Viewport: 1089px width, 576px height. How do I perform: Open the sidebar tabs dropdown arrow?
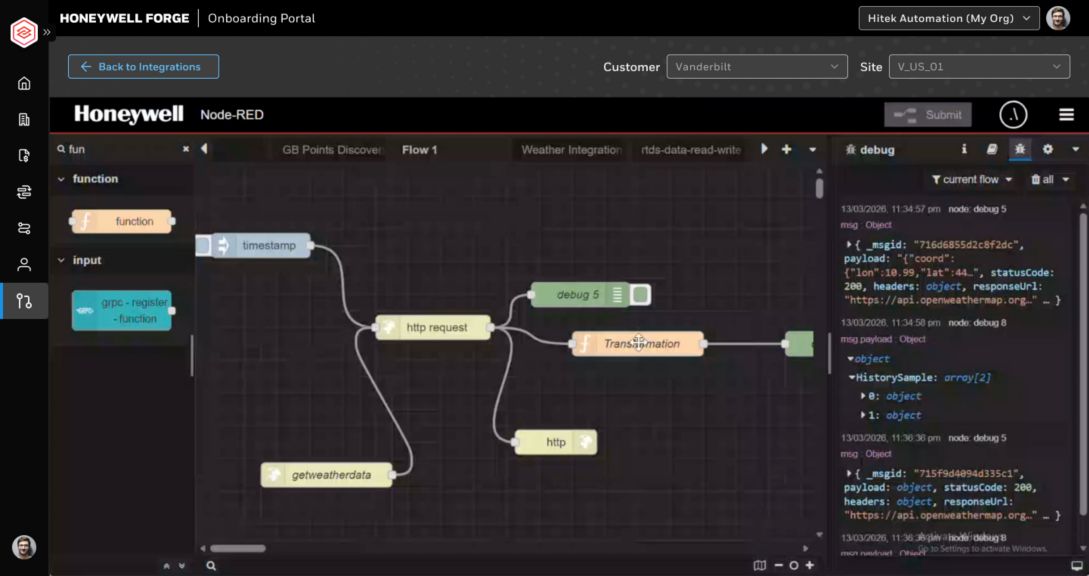(x=1075, y=149)
